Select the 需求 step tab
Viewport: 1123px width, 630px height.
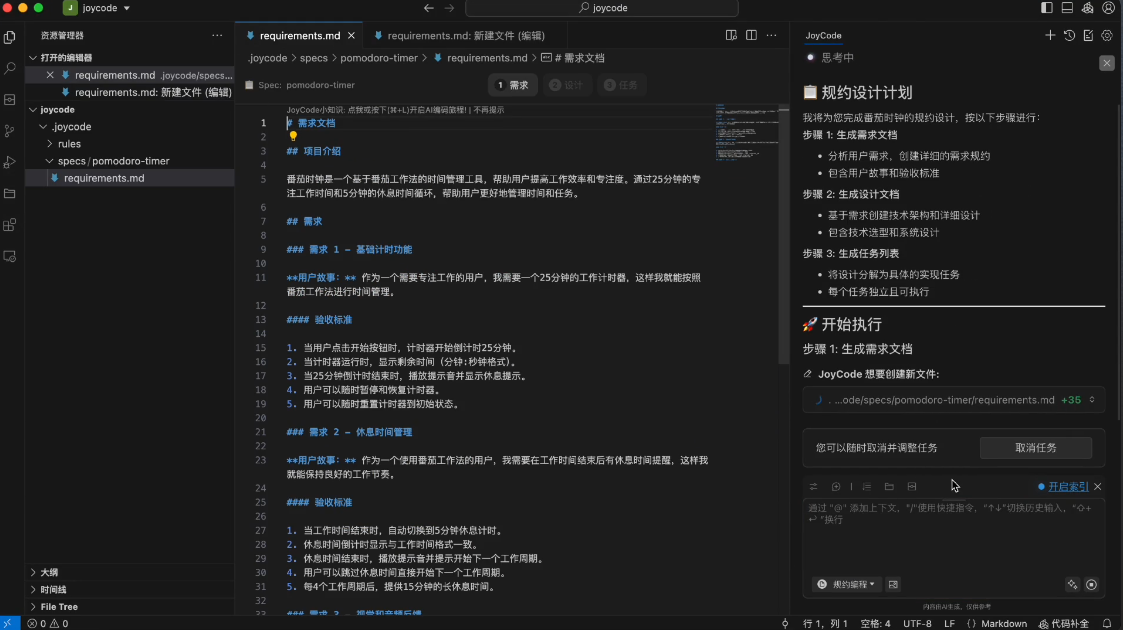(513, 85)
